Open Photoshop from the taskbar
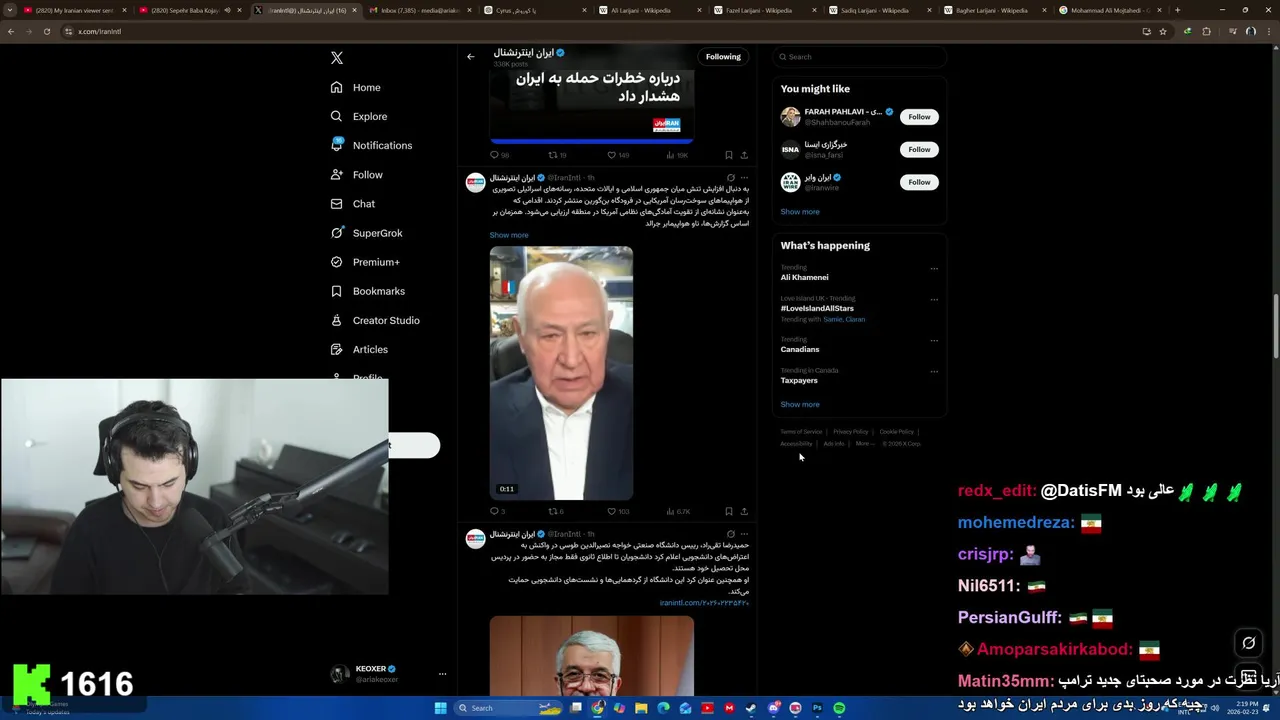This screenshot has width=1280, height=720. [817, 708]
